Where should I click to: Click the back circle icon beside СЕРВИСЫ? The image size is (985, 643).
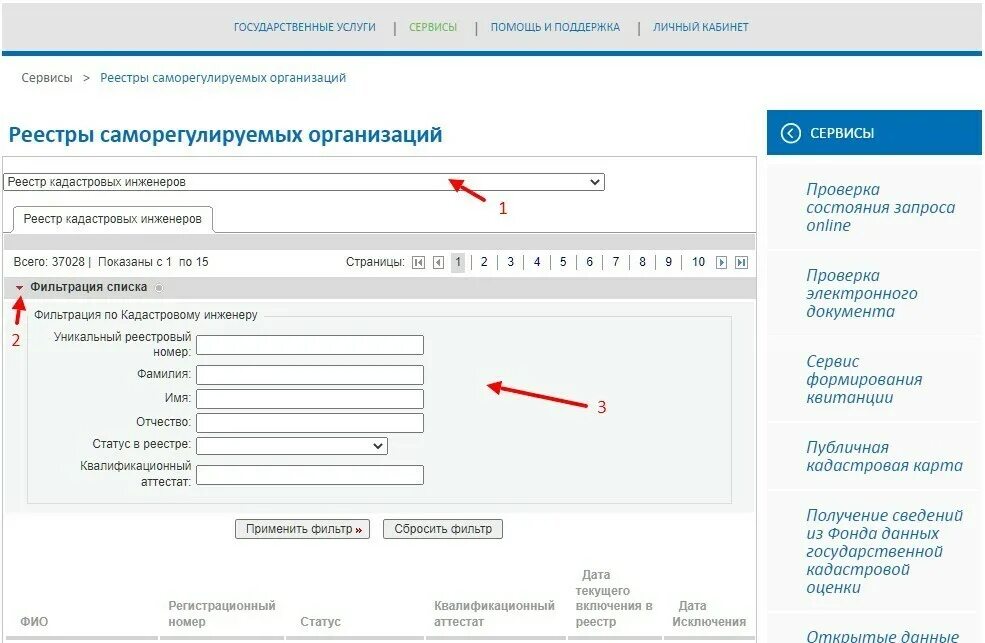pos(790,133)
